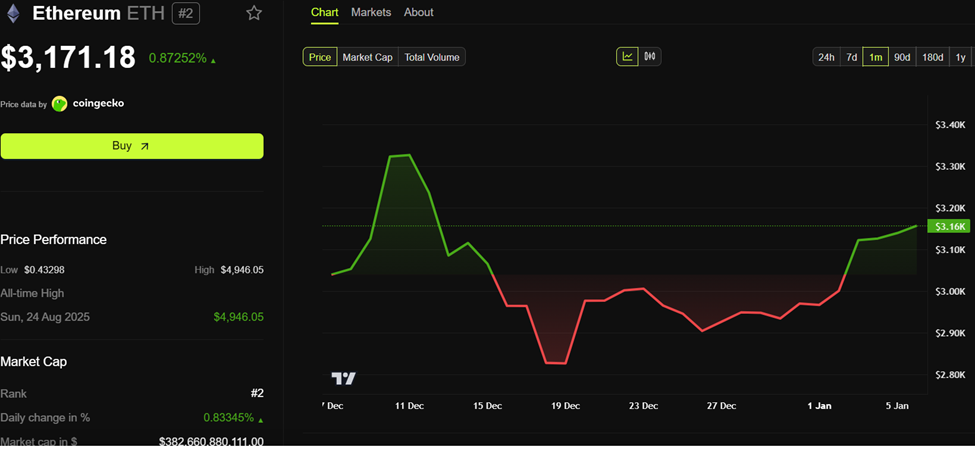The height and width of the screenshot is (450, 975).
Task: Click the 0.87252% change indicator
Action: 182,58
